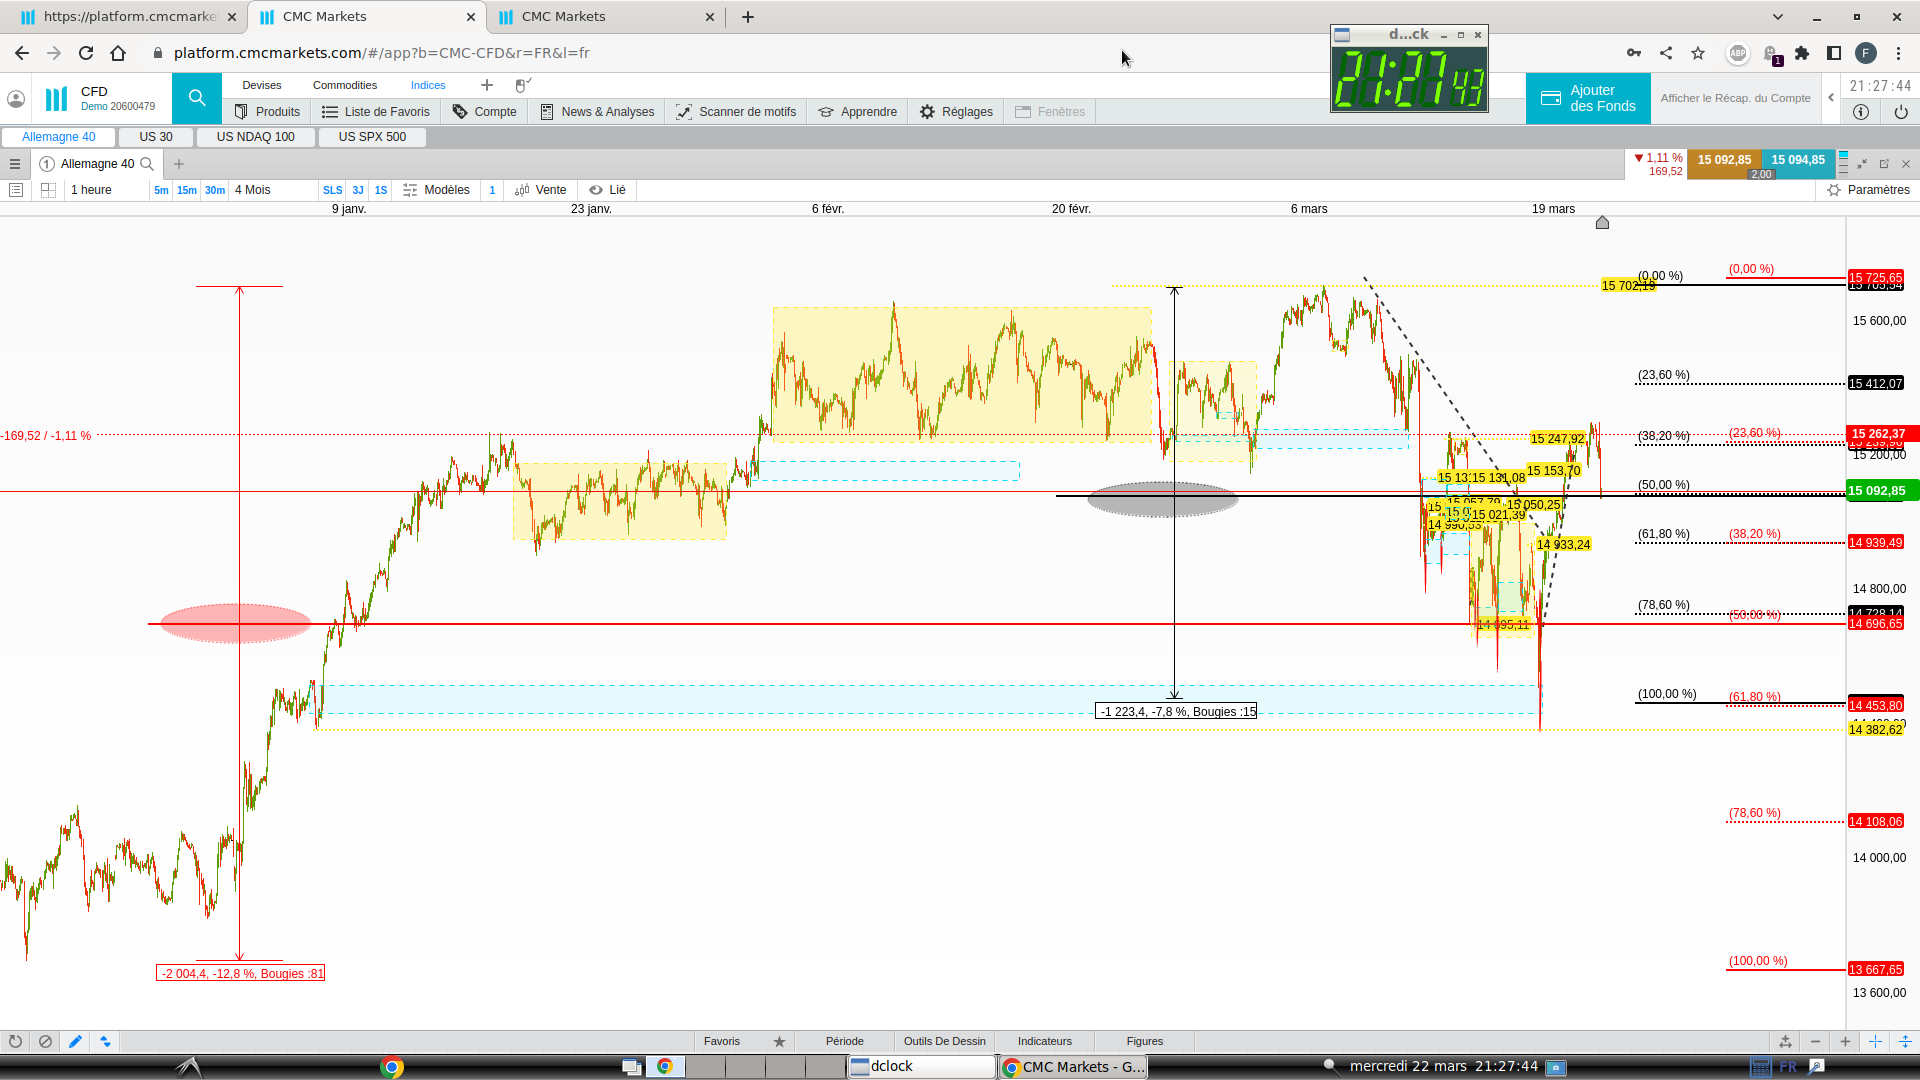Open chart Paramètres gear settings

click(1834, 190)
